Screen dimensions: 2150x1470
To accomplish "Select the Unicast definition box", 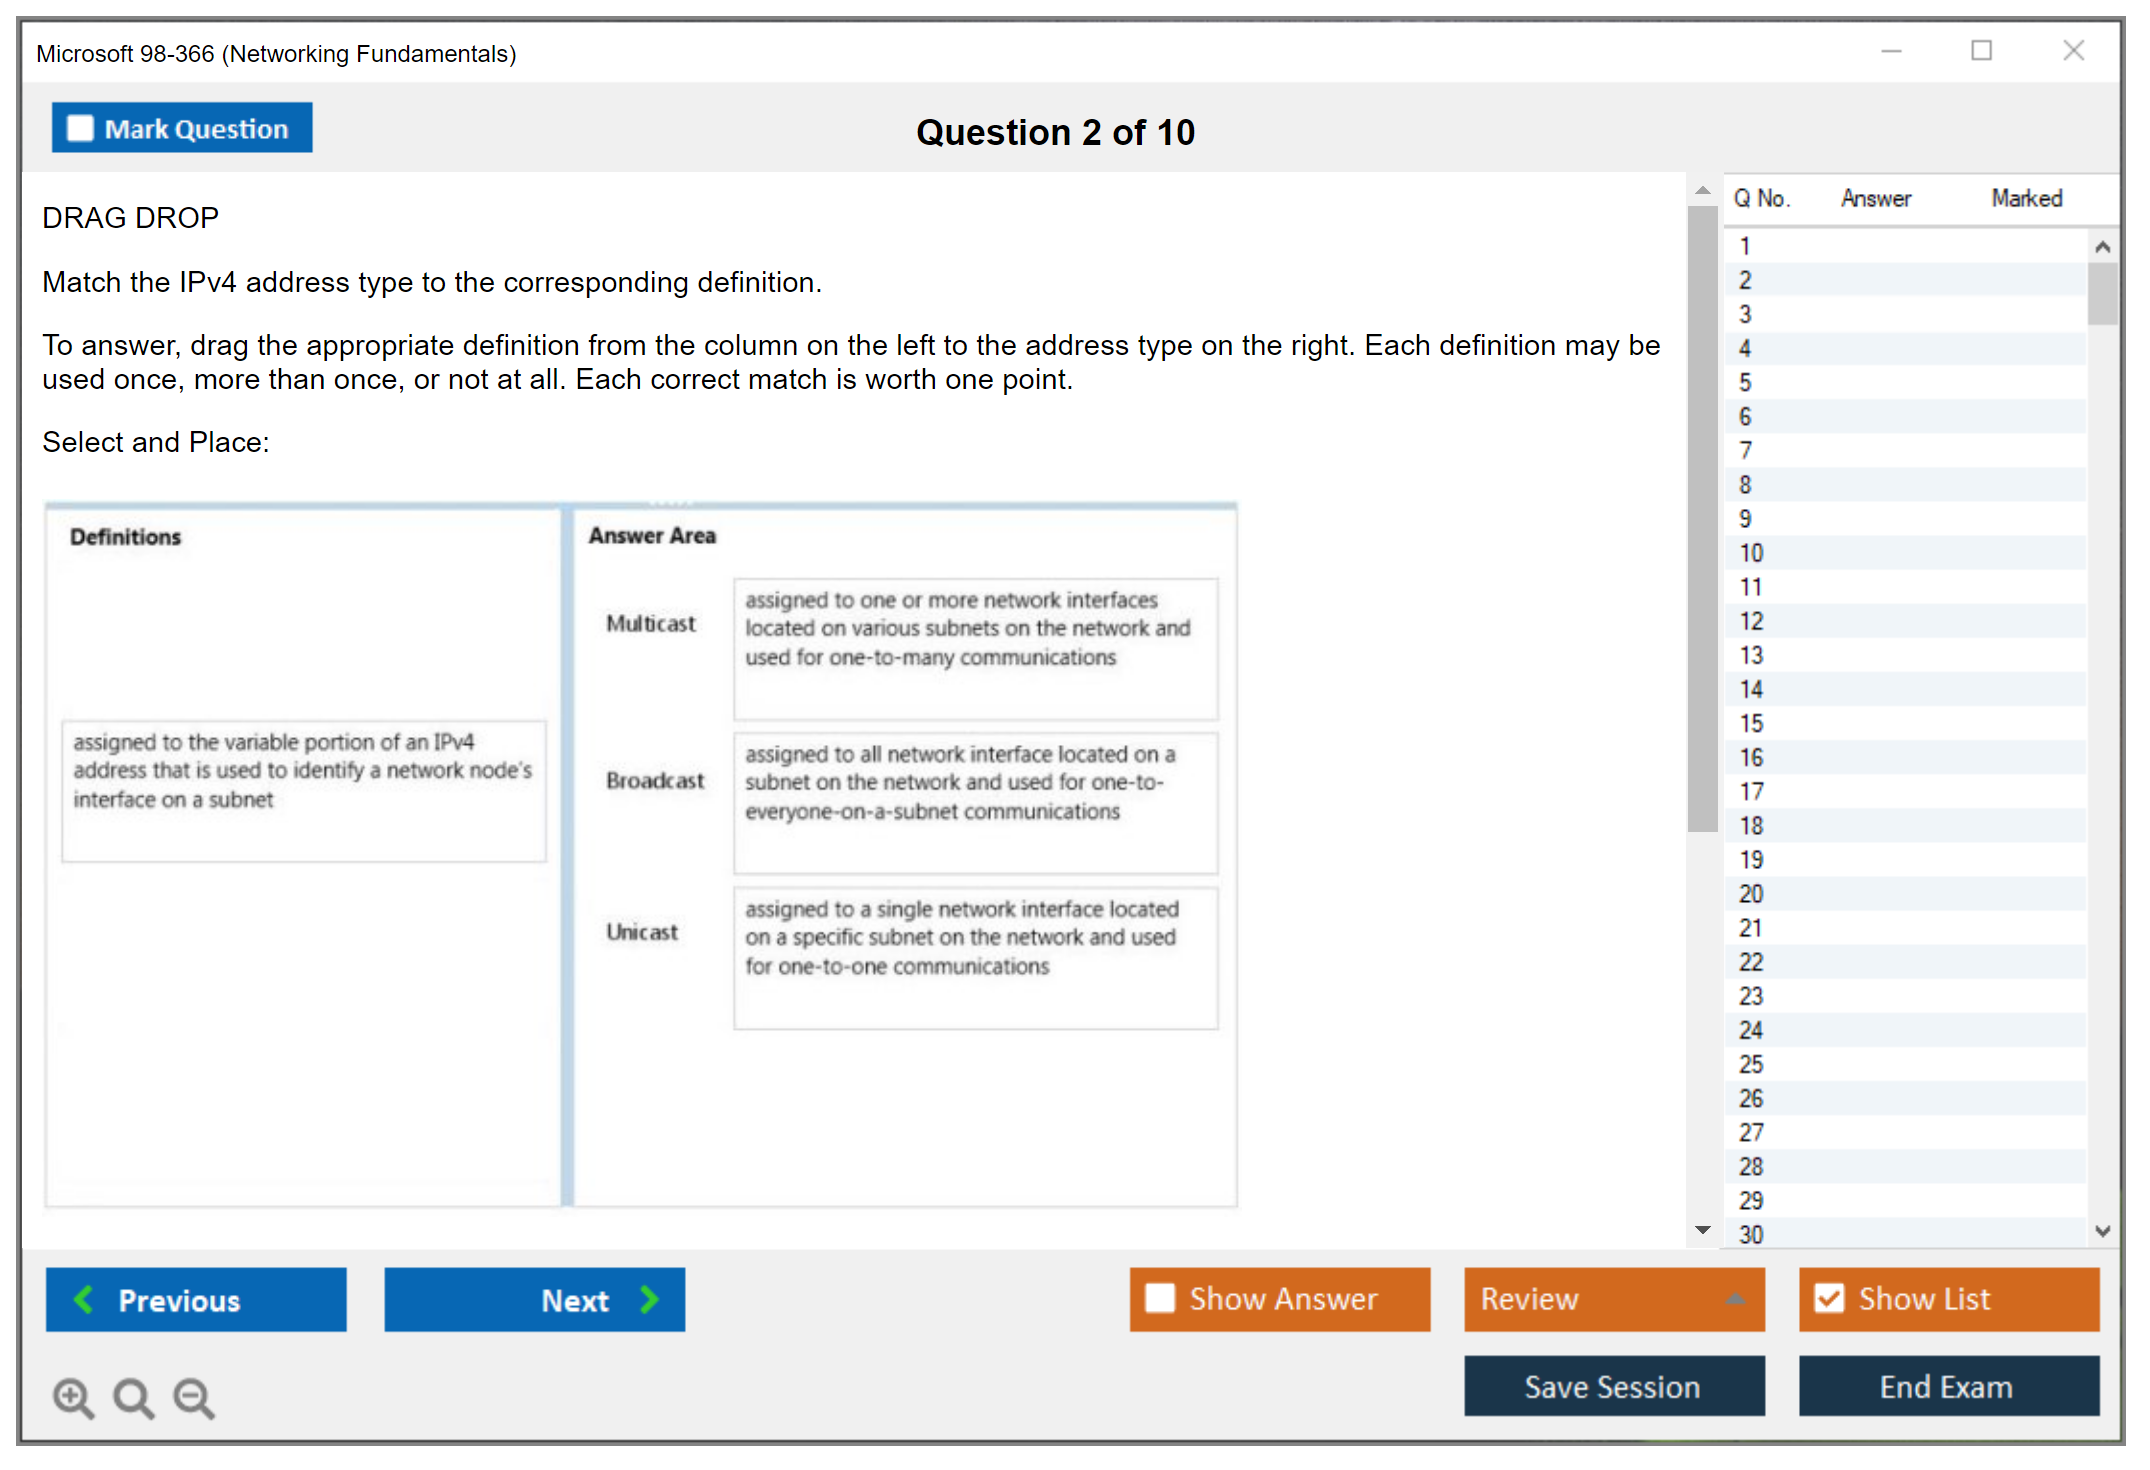I will coord(975,957).
